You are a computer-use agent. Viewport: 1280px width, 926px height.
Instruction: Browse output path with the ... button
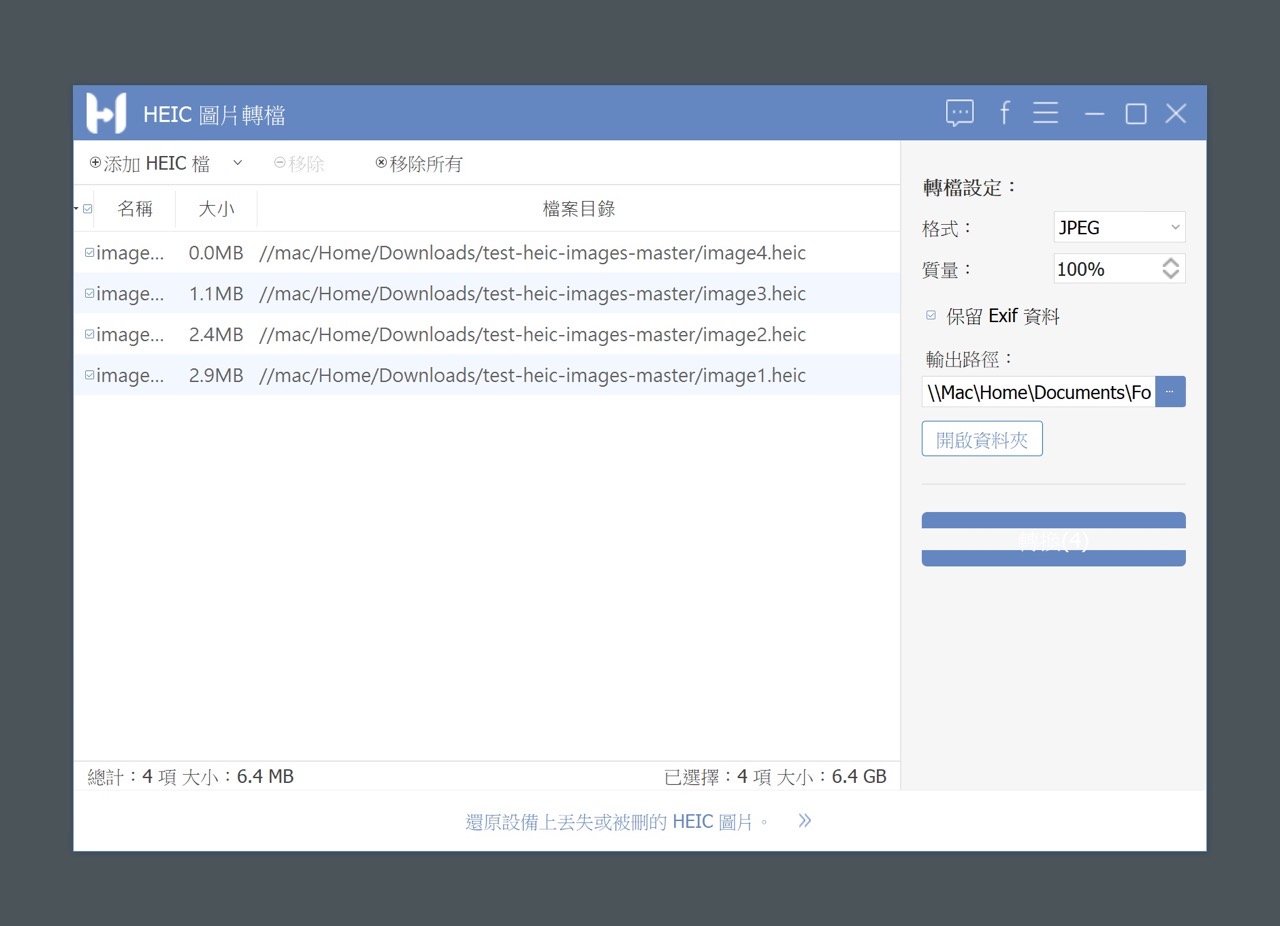point(1170,392)
